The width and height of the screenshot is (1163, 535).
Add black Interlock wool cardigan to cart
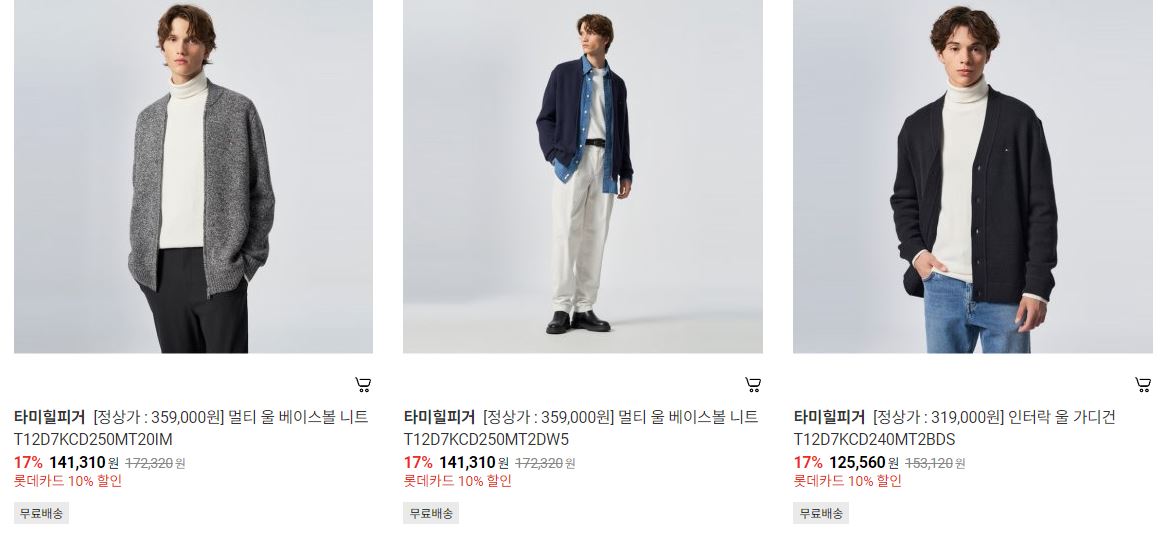1143,384
